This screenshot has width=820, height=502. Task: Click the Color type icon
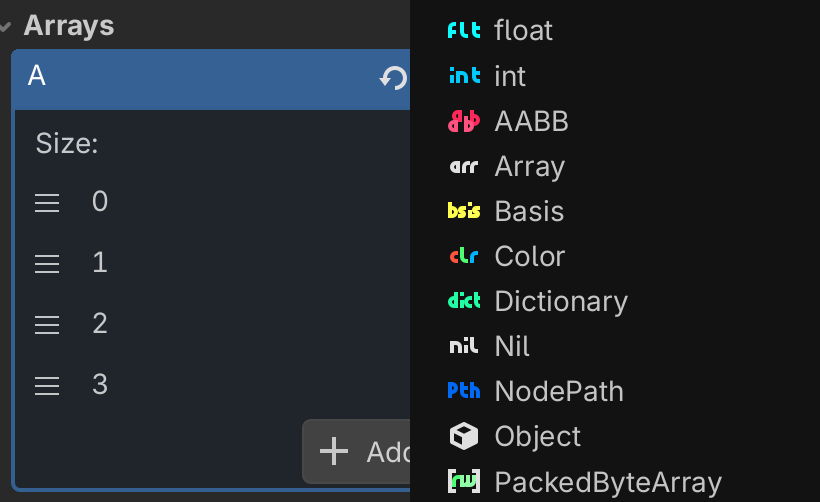pos(464,256)
